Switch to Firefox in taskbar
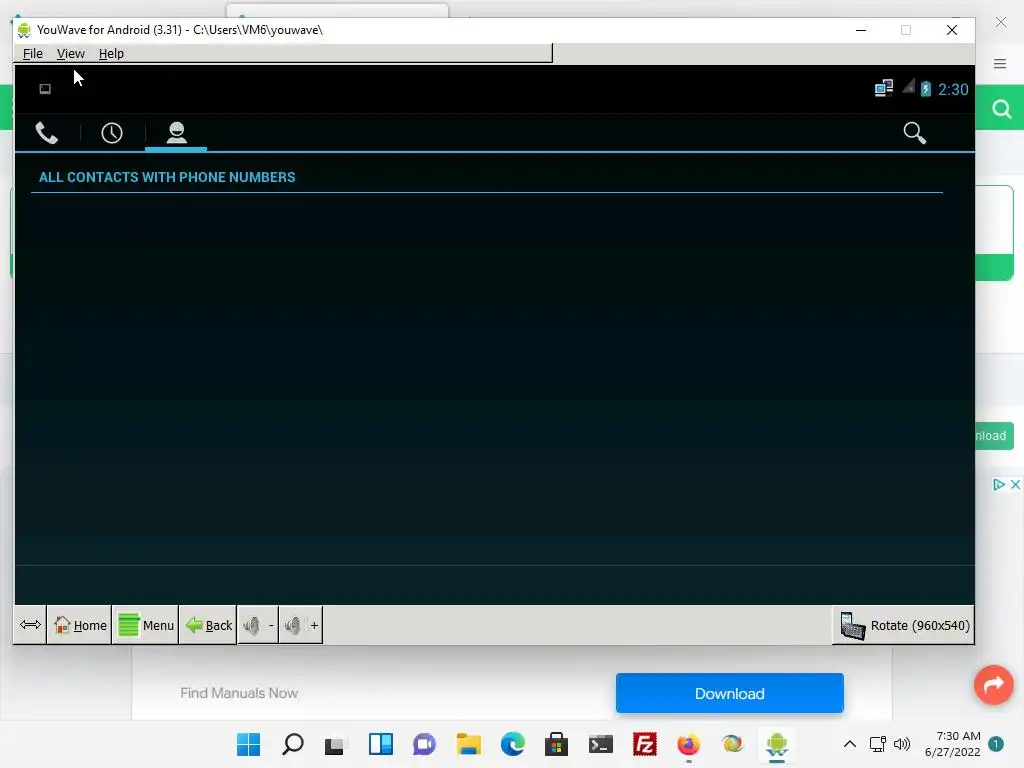 pyautogui.click(x=688, y=744)
